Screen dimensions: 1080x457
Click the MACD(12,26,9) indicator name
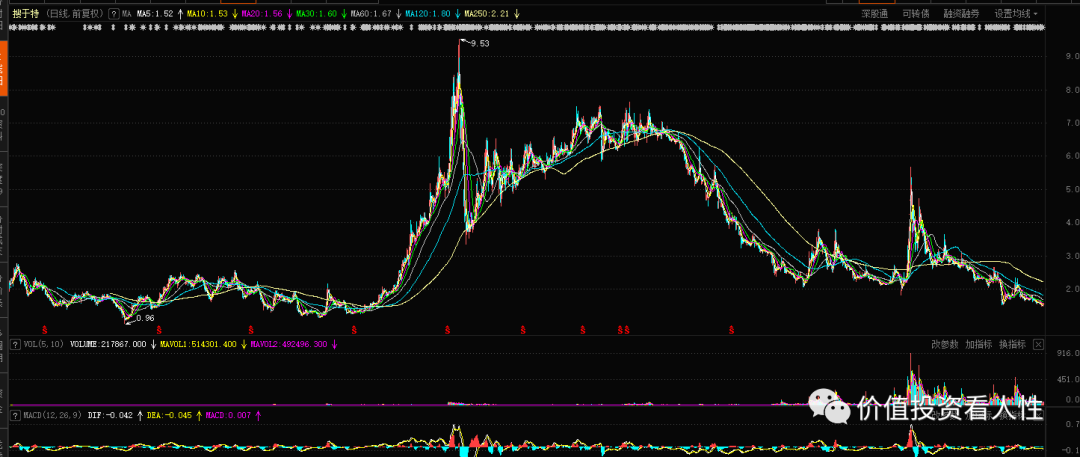(x=52, y=416)
